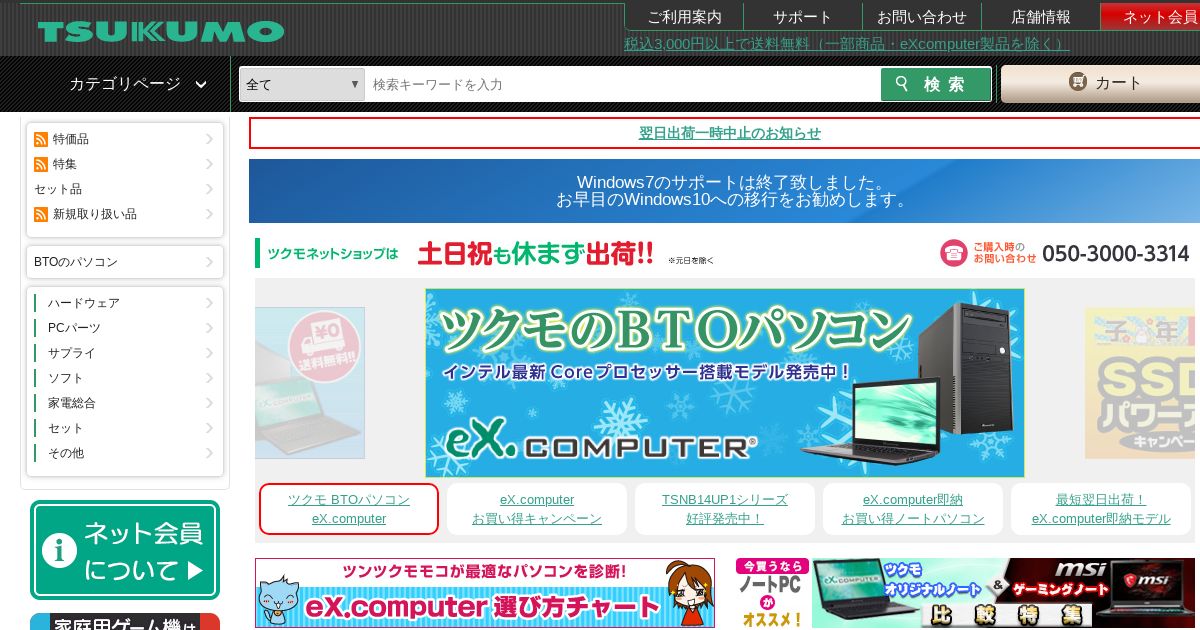The width and height of the screenshot is (1200, 630).
Task: Click chevron on ハードウェア row
Action: tap(209, 303)
